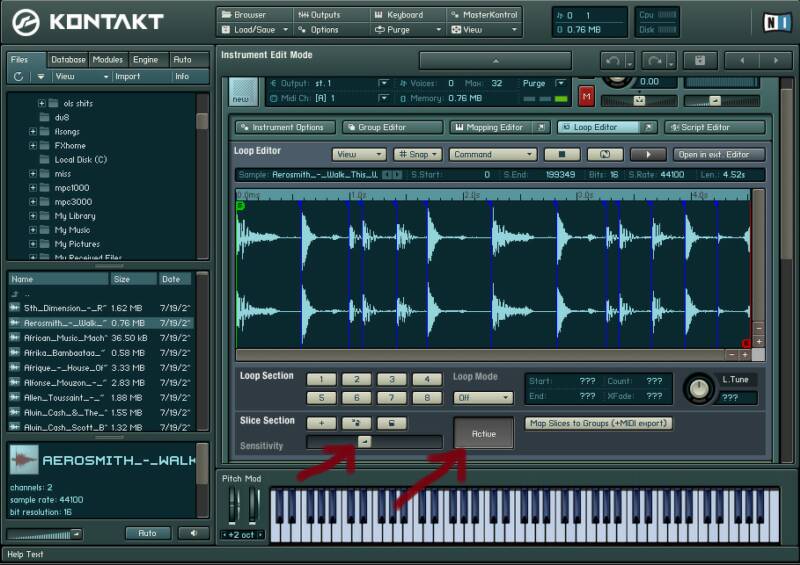Go to previous instrument arrow
Screen dimensions: 800x565
click(x=742, y=61)
